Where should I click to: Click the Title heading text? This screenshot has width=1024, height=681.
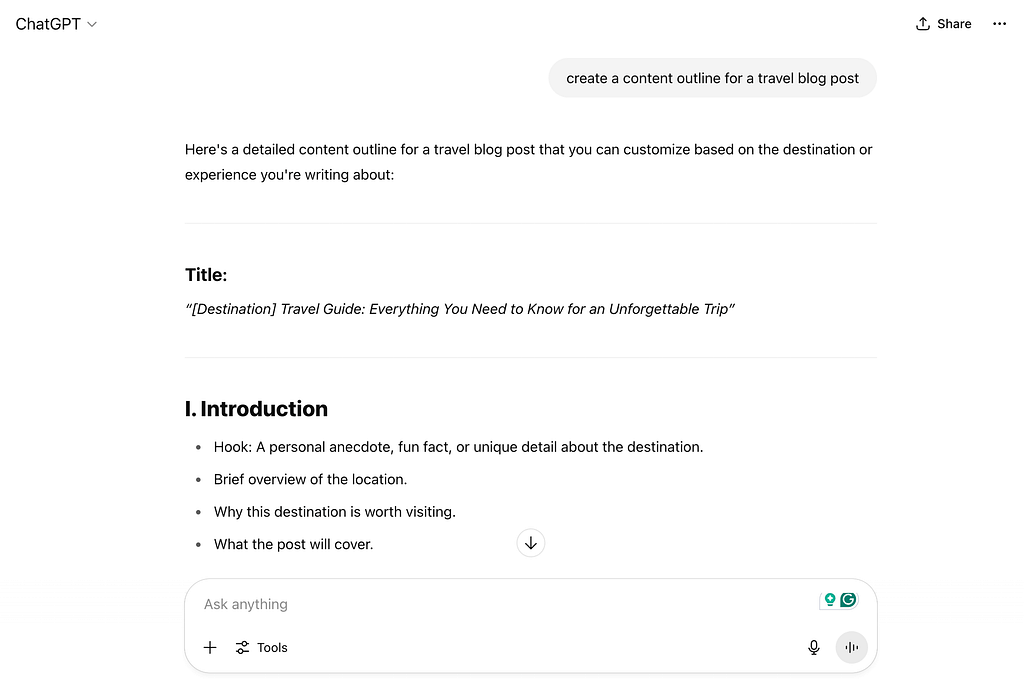point(206,275)
